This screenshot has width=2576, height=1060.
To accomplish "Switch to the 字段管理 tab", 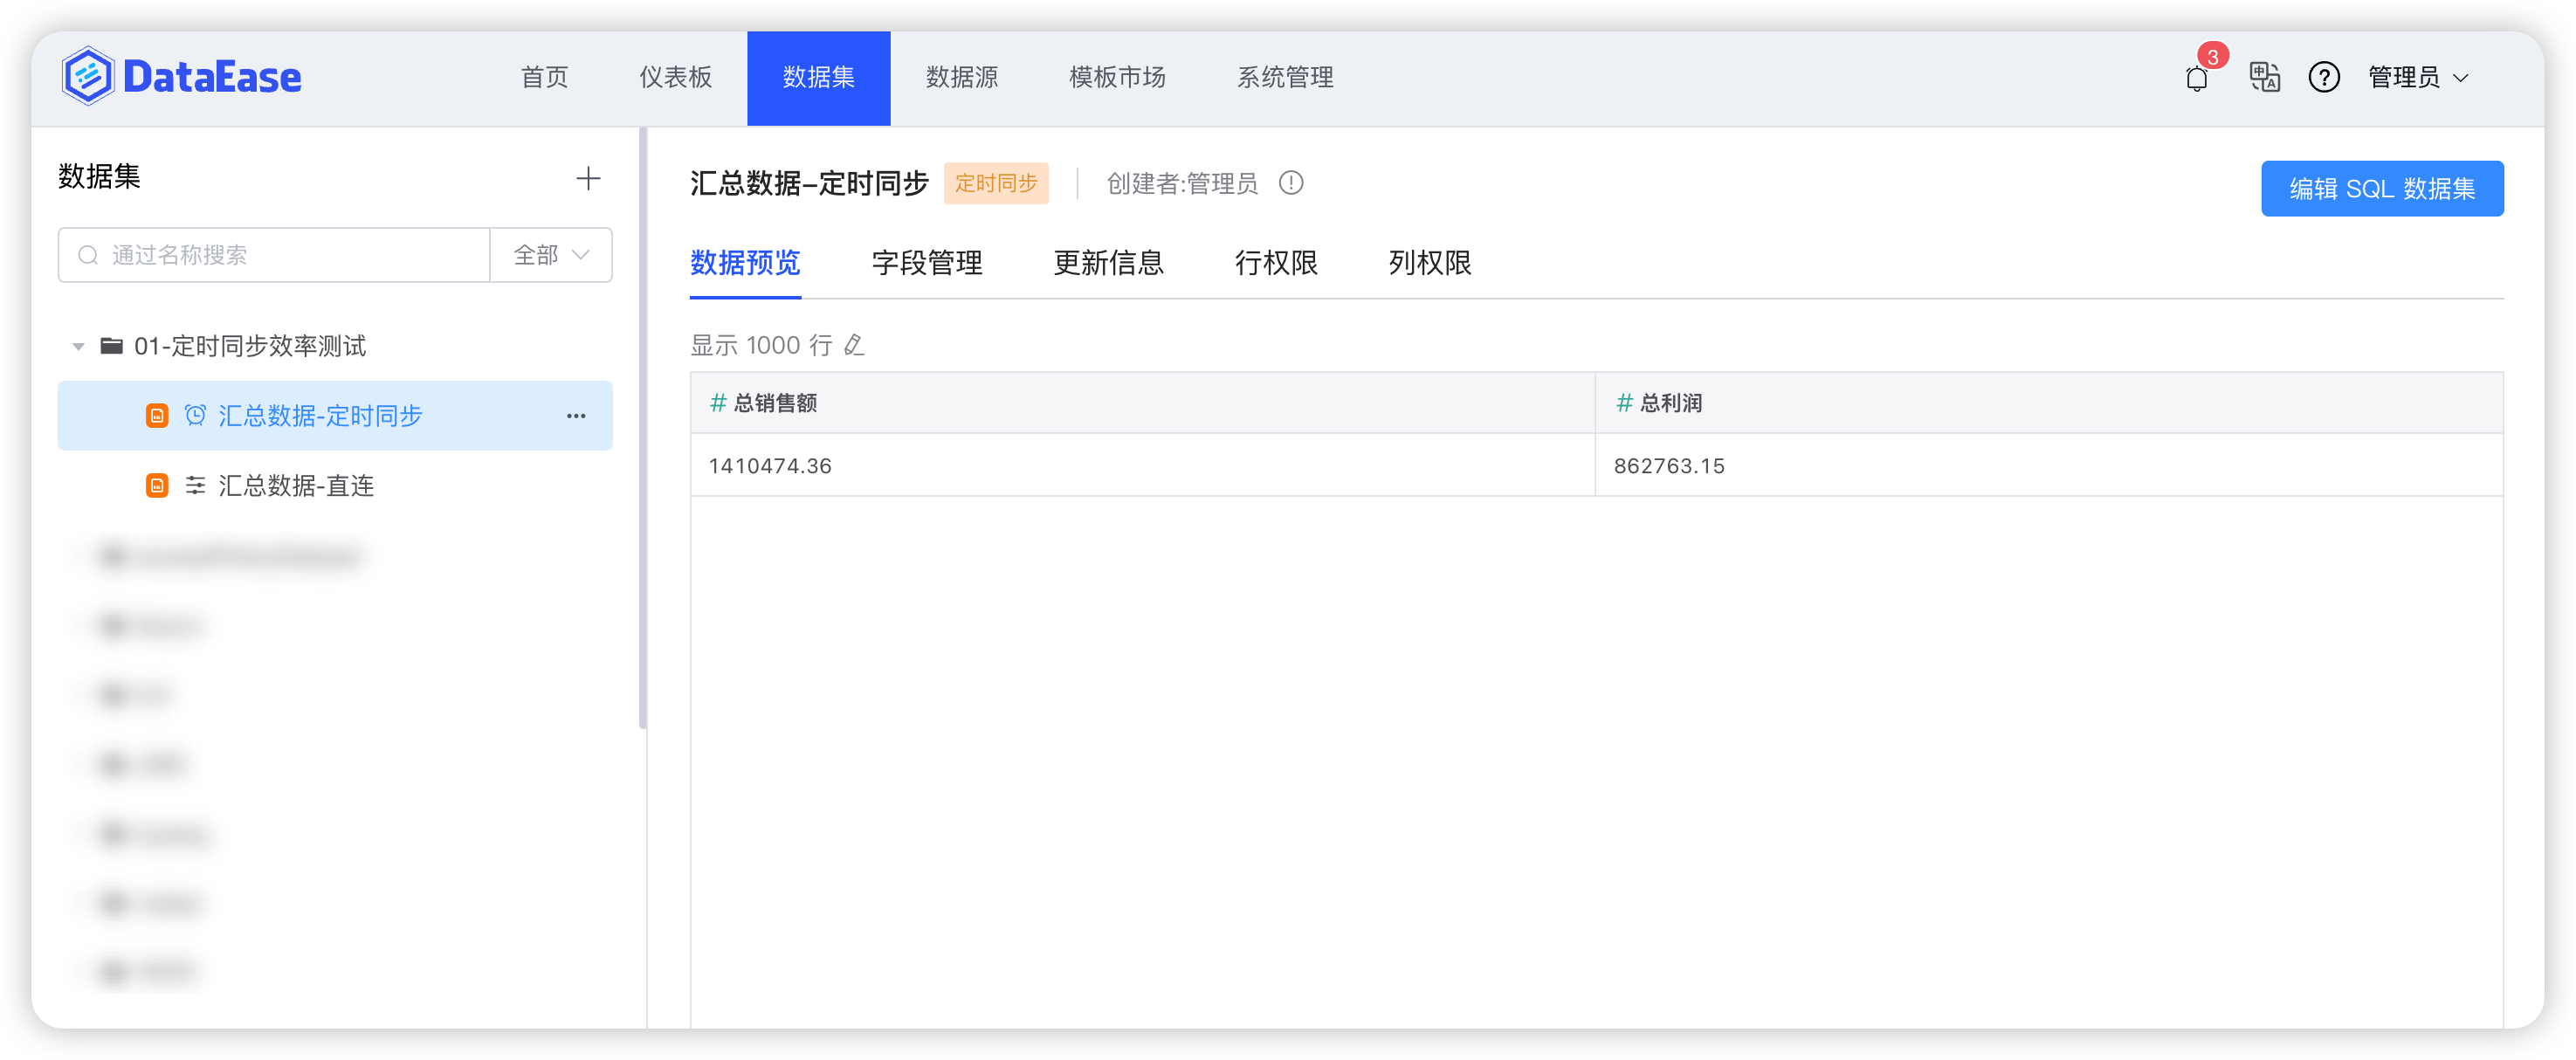I will pos(927,263).
